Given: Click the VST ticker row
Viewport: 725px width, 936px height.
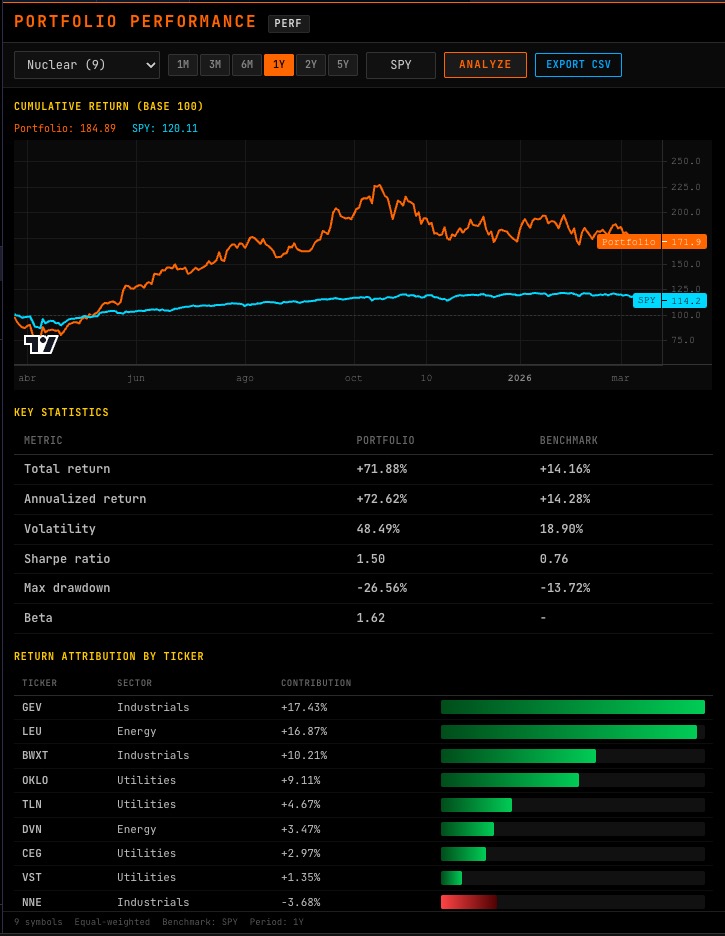Looking at the screenshot, I should (x=363, y=878).
